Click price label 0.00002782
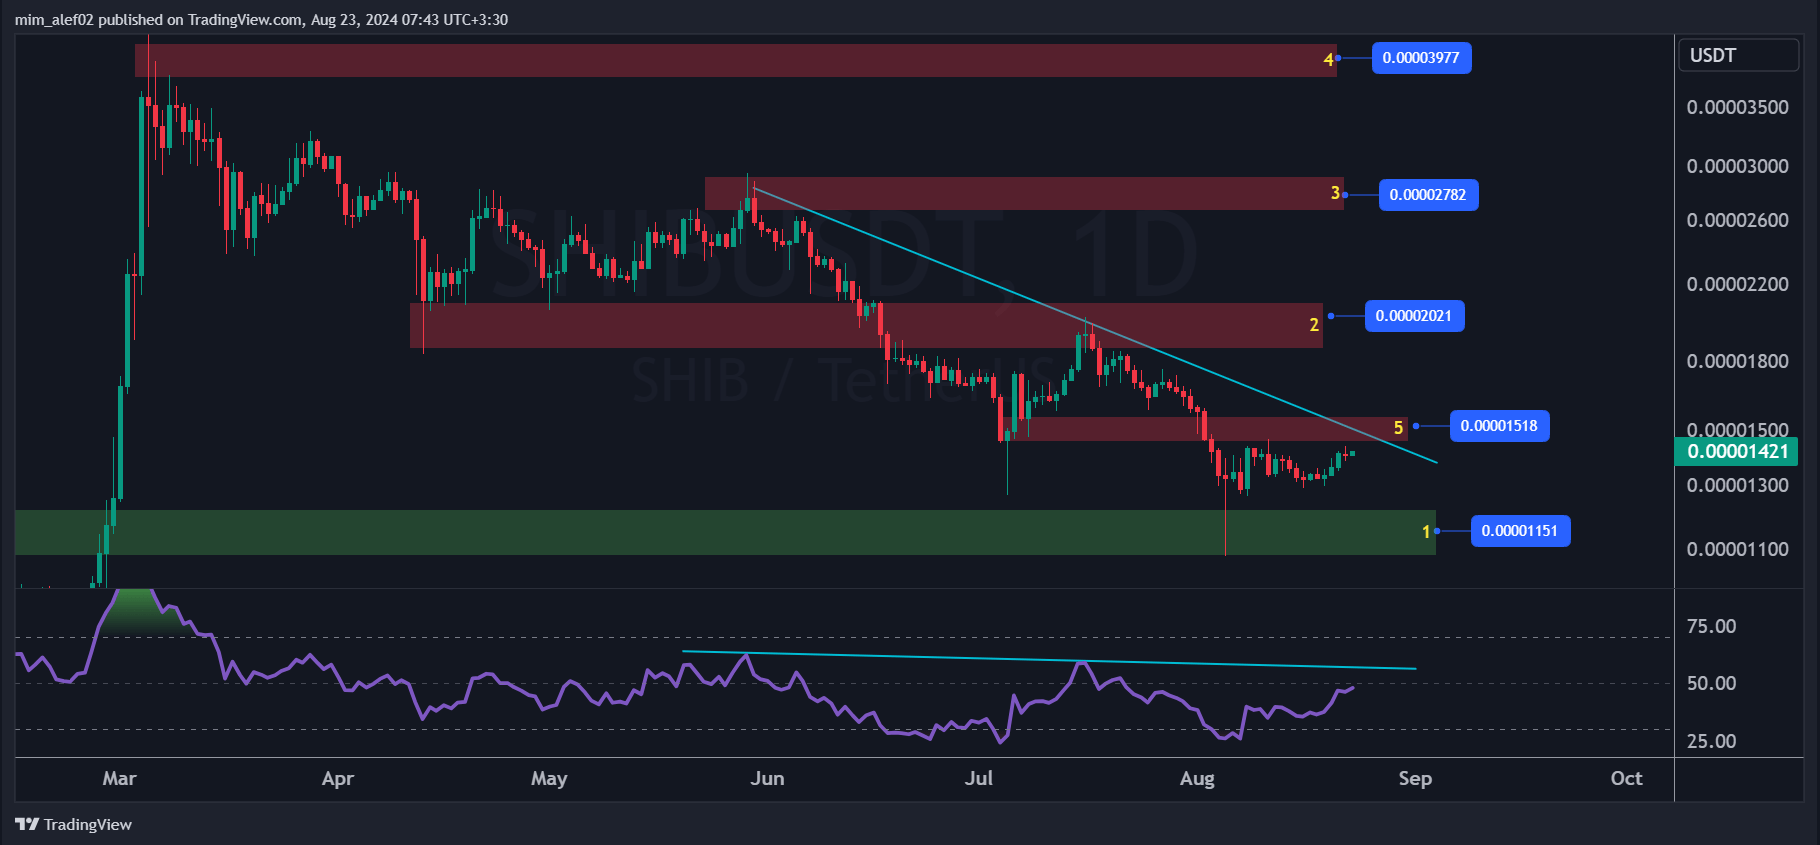Viewport: 1820px width, 845px height. point(1428,195)
